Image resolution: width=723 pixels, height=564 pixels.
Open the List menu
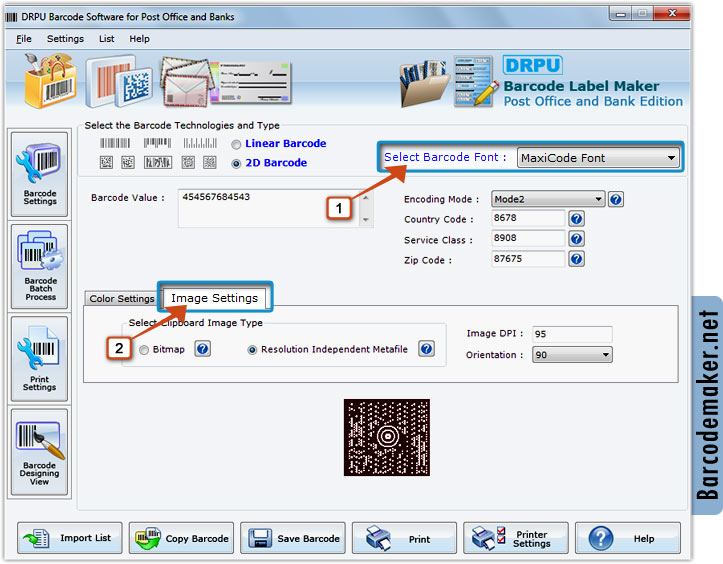107,39
